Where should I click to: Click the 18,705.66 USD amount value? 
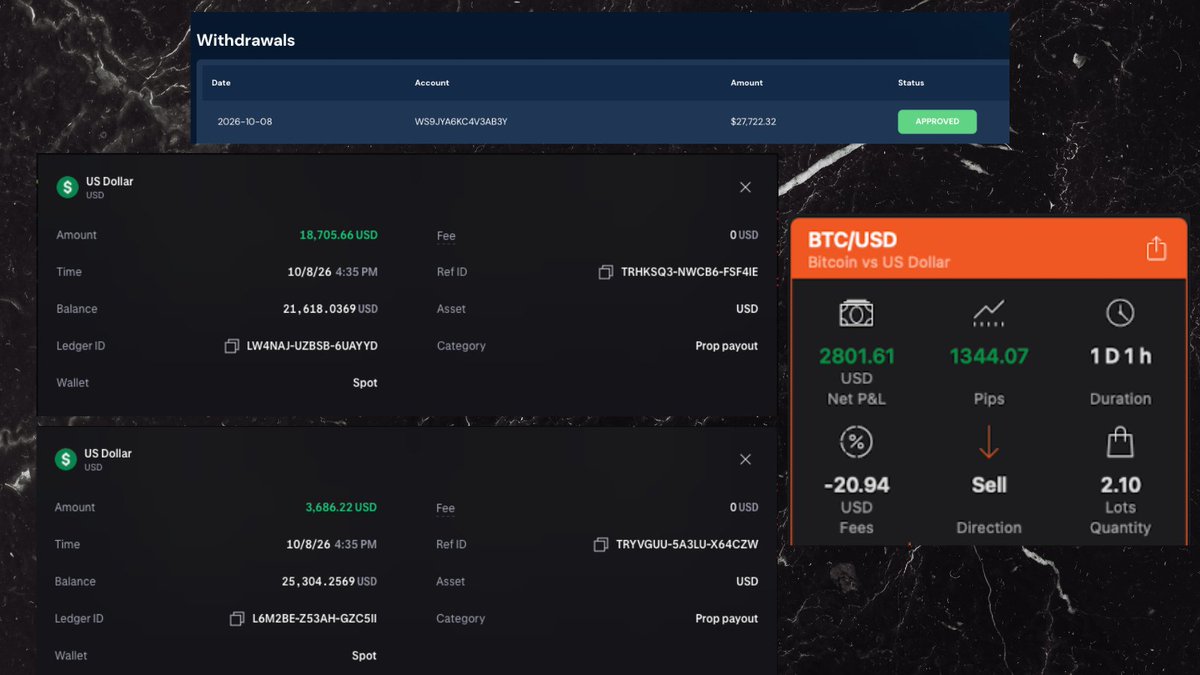[338, 235]
